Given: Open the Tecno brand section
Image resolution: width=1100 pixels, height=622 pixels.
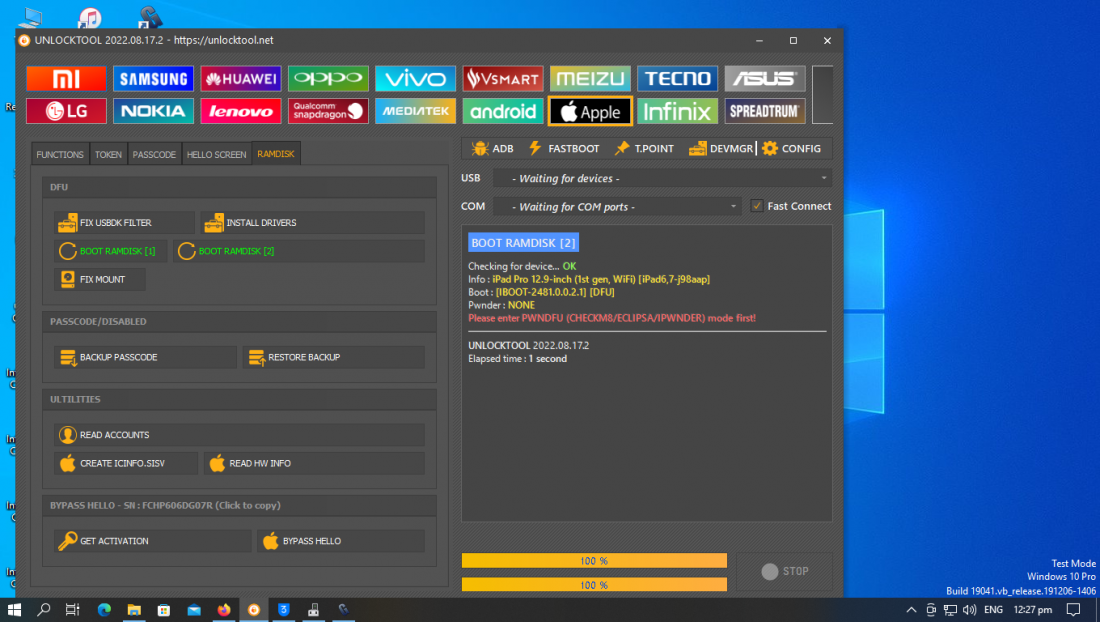Looking at the screenshot, I should point(677,79).
